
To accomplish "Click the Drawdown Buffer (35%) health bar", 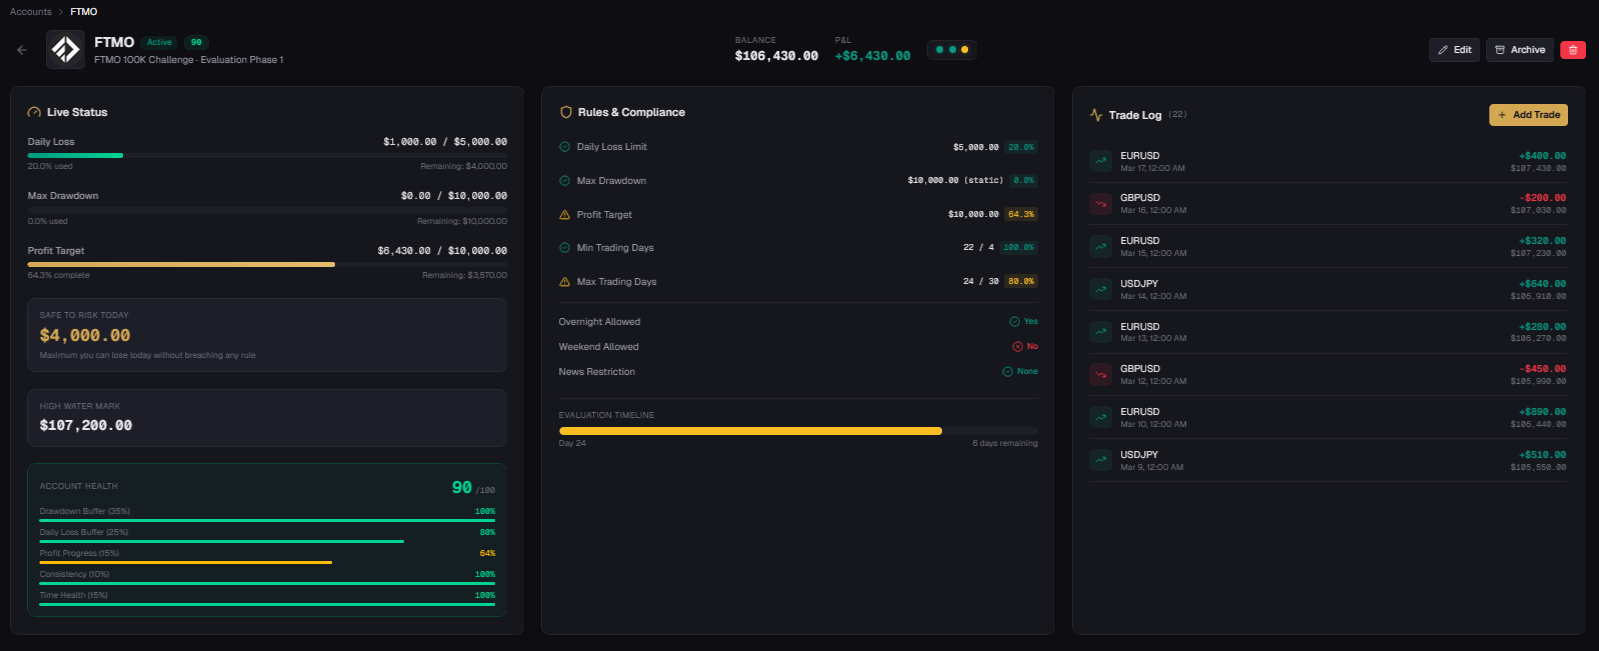I will coord(267,520).
